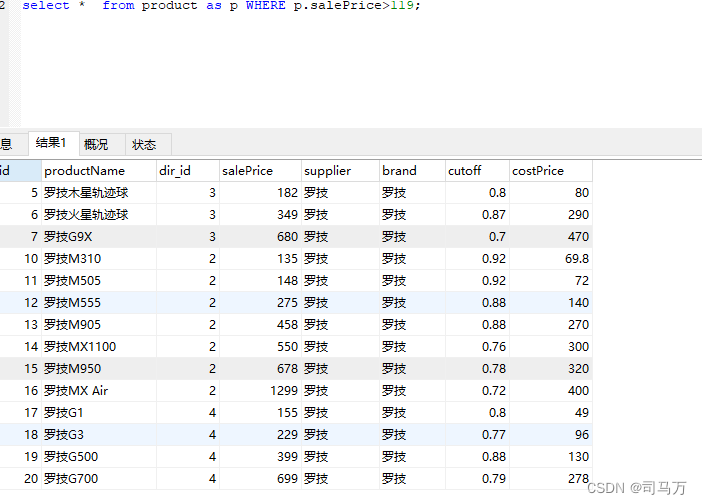Click salePrice value 680
This screenshot has width=702, height=504.
[x=261, y=237]
